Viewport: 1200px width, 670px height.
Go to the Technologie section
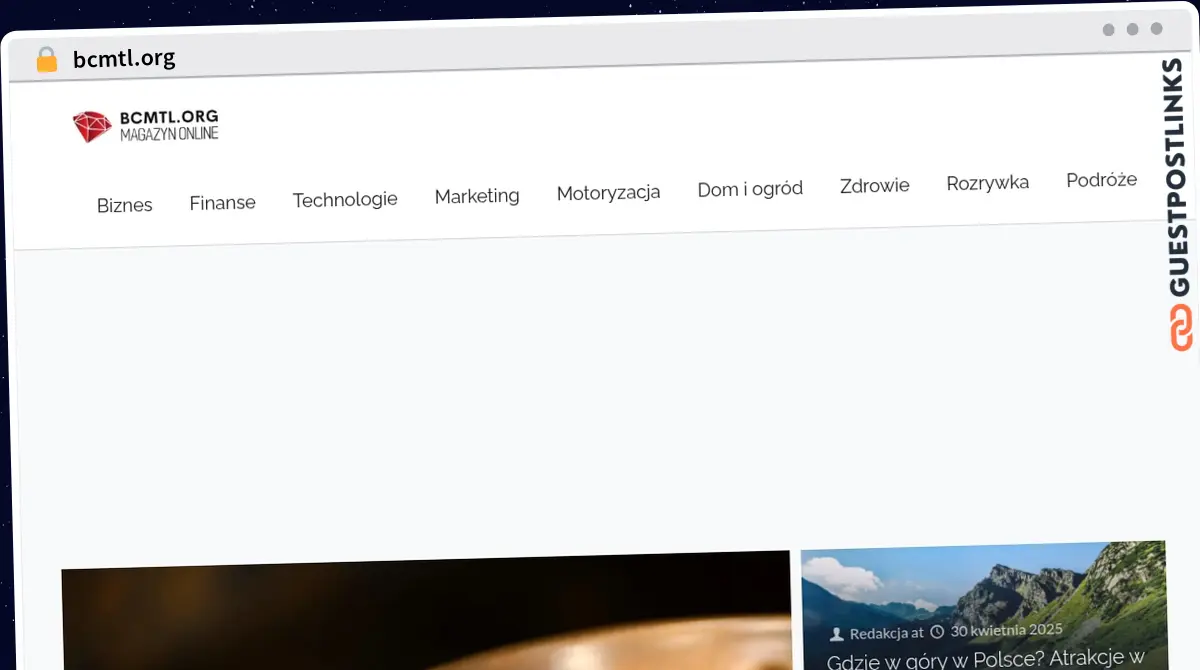pyautogui.click(x=345, y=199)
